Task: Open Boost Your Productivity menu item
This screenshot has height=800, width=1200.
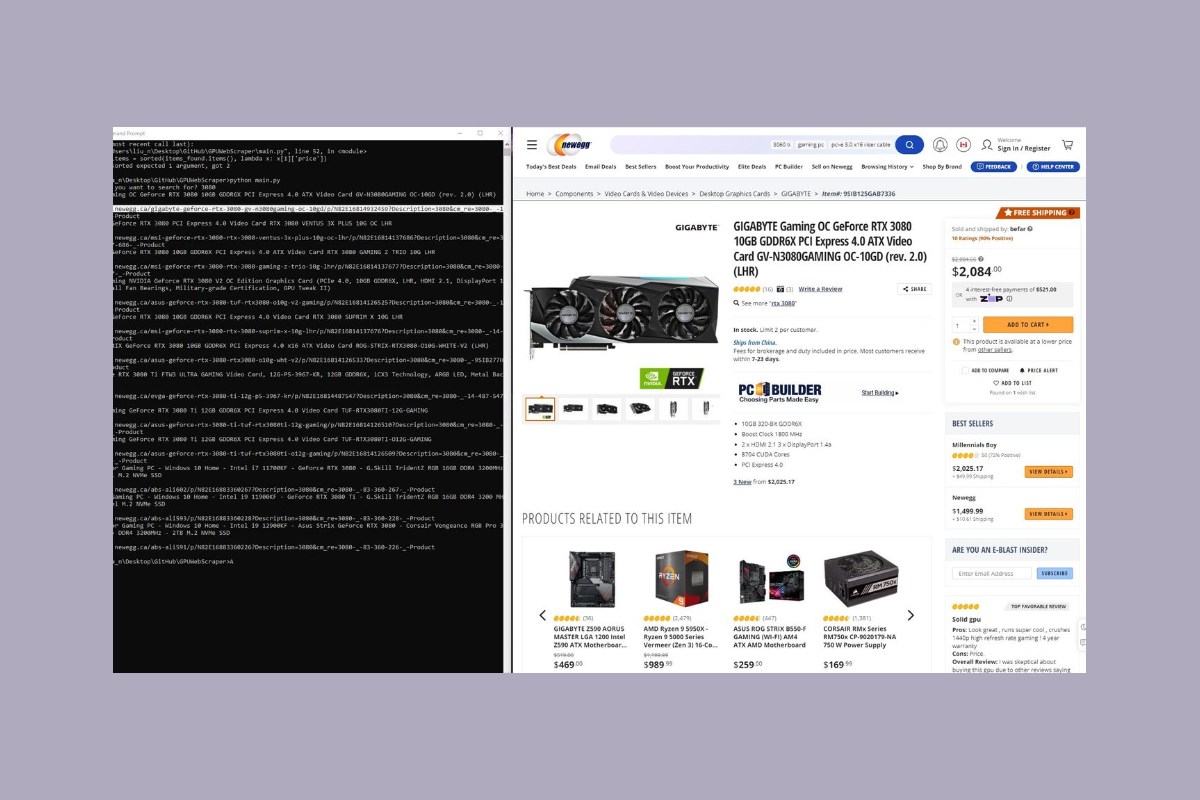Action: coord(697,167)
